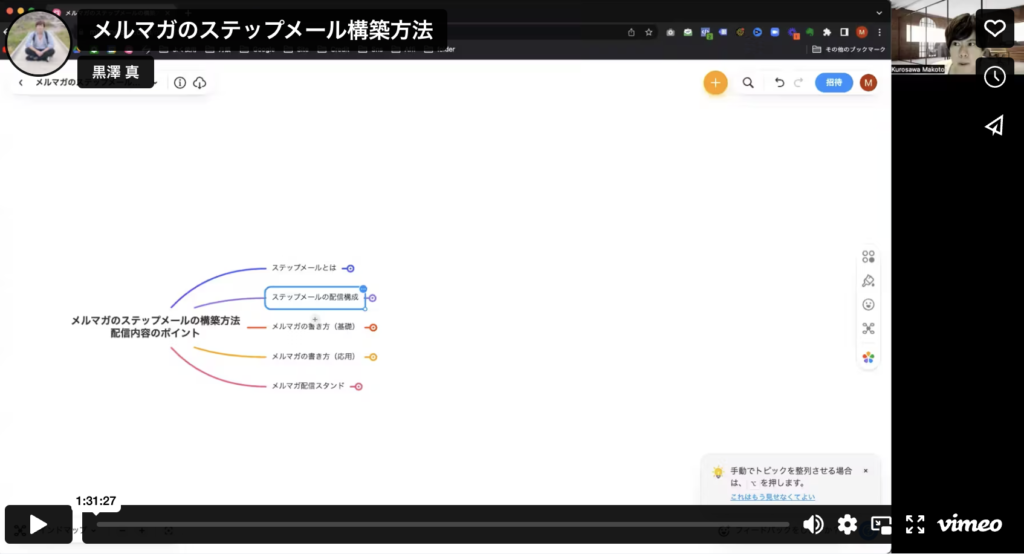Screen dimensions: 1024x554
Task: Open the mind map search magnifier
Action: pyautogui.click(x=748, y=83)
